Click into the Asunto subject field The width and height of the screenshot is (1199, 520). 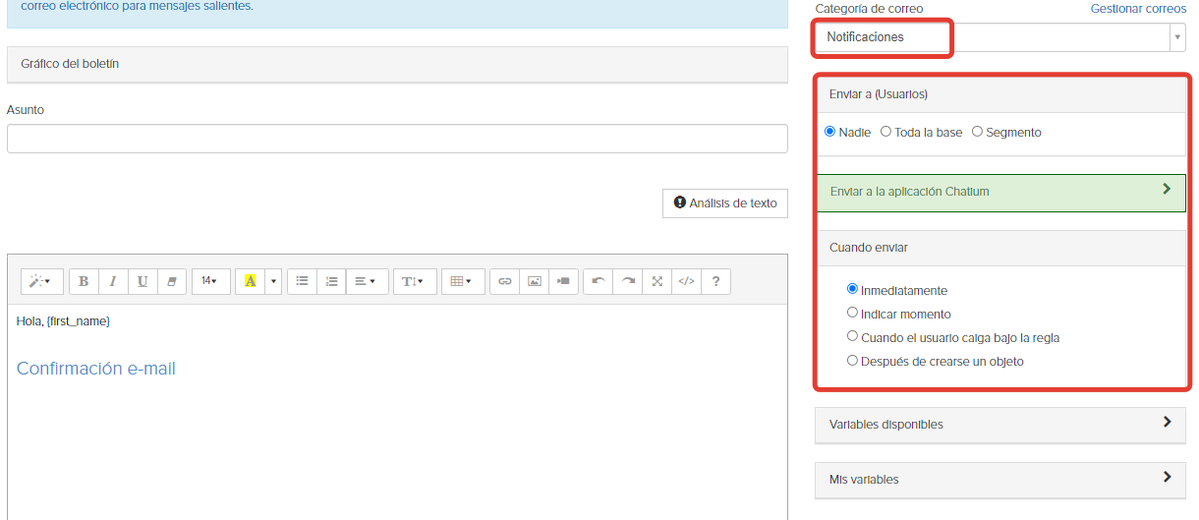[397, 138]
